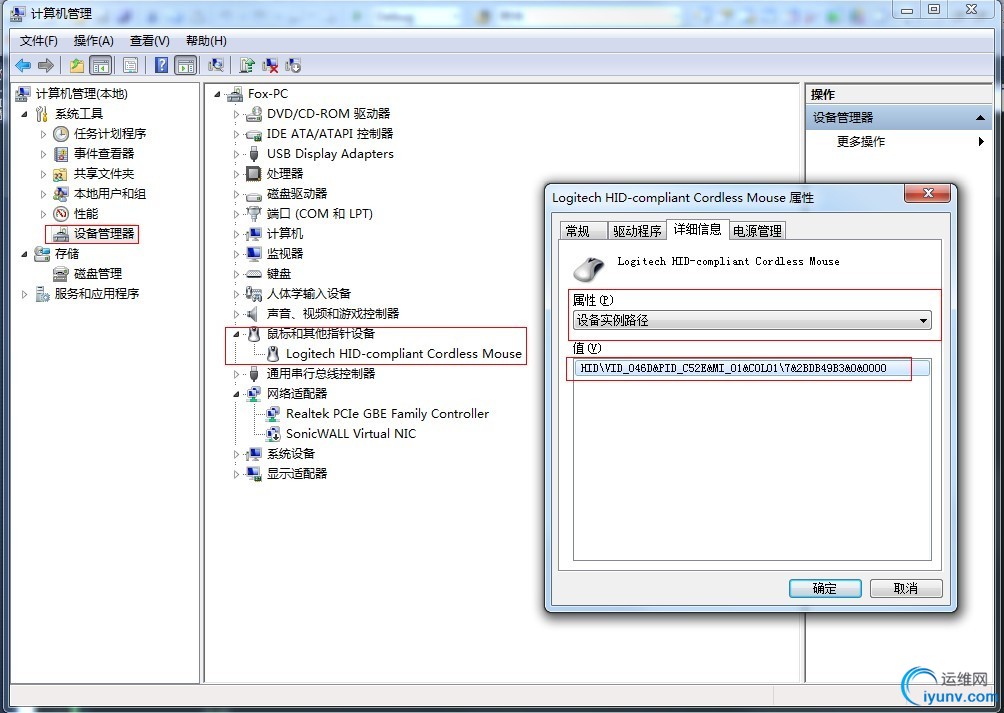Select SonicWALL Virtual NIC adapter

point(351,434)
